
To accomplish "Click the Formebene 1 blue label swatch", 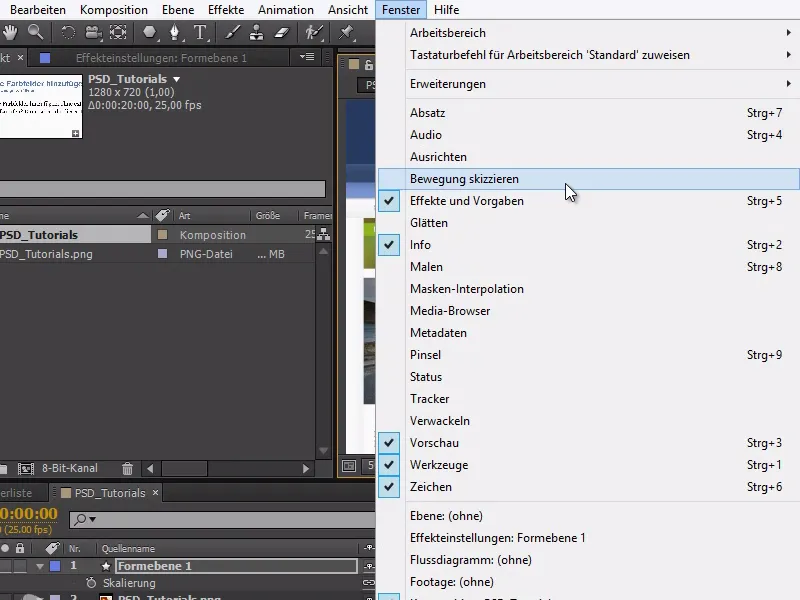I will (x=55, y=566).
